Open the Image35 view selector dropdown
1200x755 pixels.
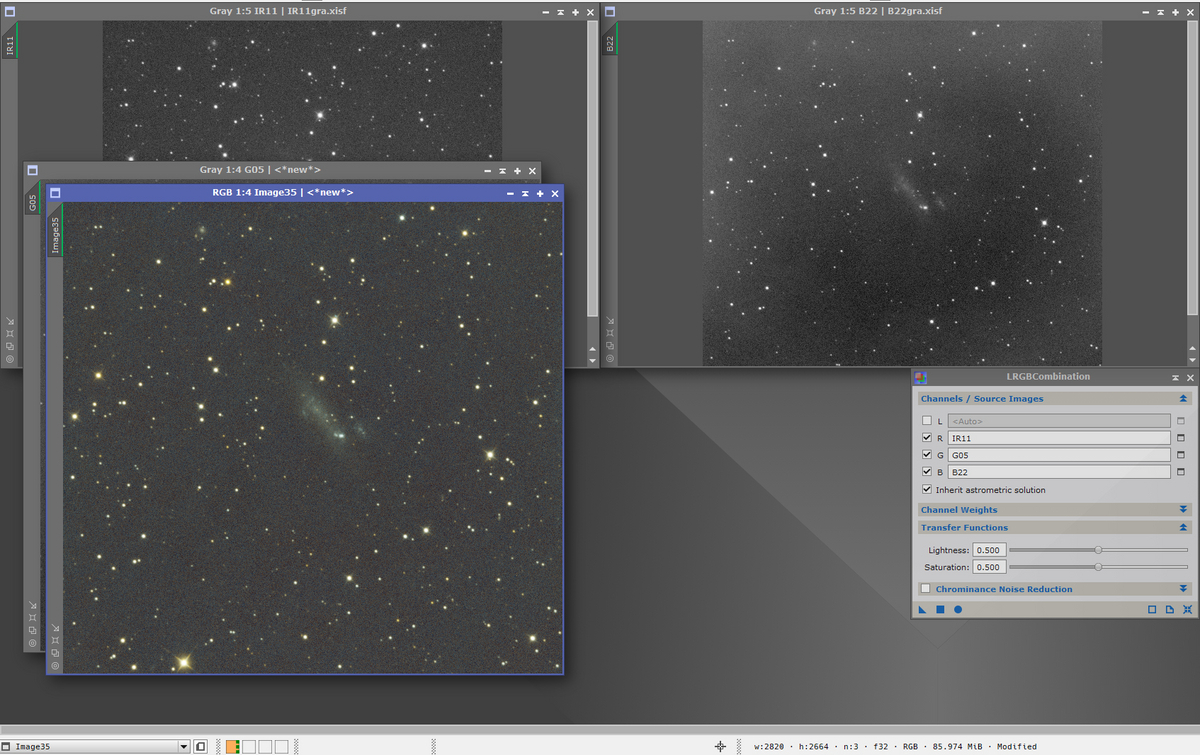point(183,746)
